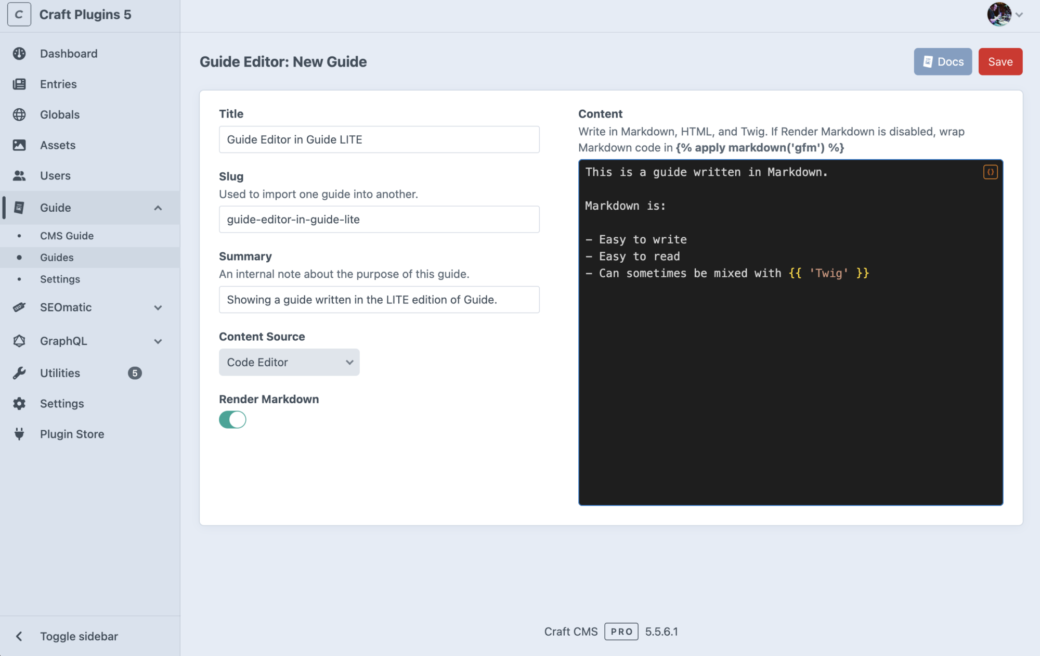Click the "Craft CMS" footer text
The height and width of the screenshot is (656, 1040).
[x=570, y=631]
